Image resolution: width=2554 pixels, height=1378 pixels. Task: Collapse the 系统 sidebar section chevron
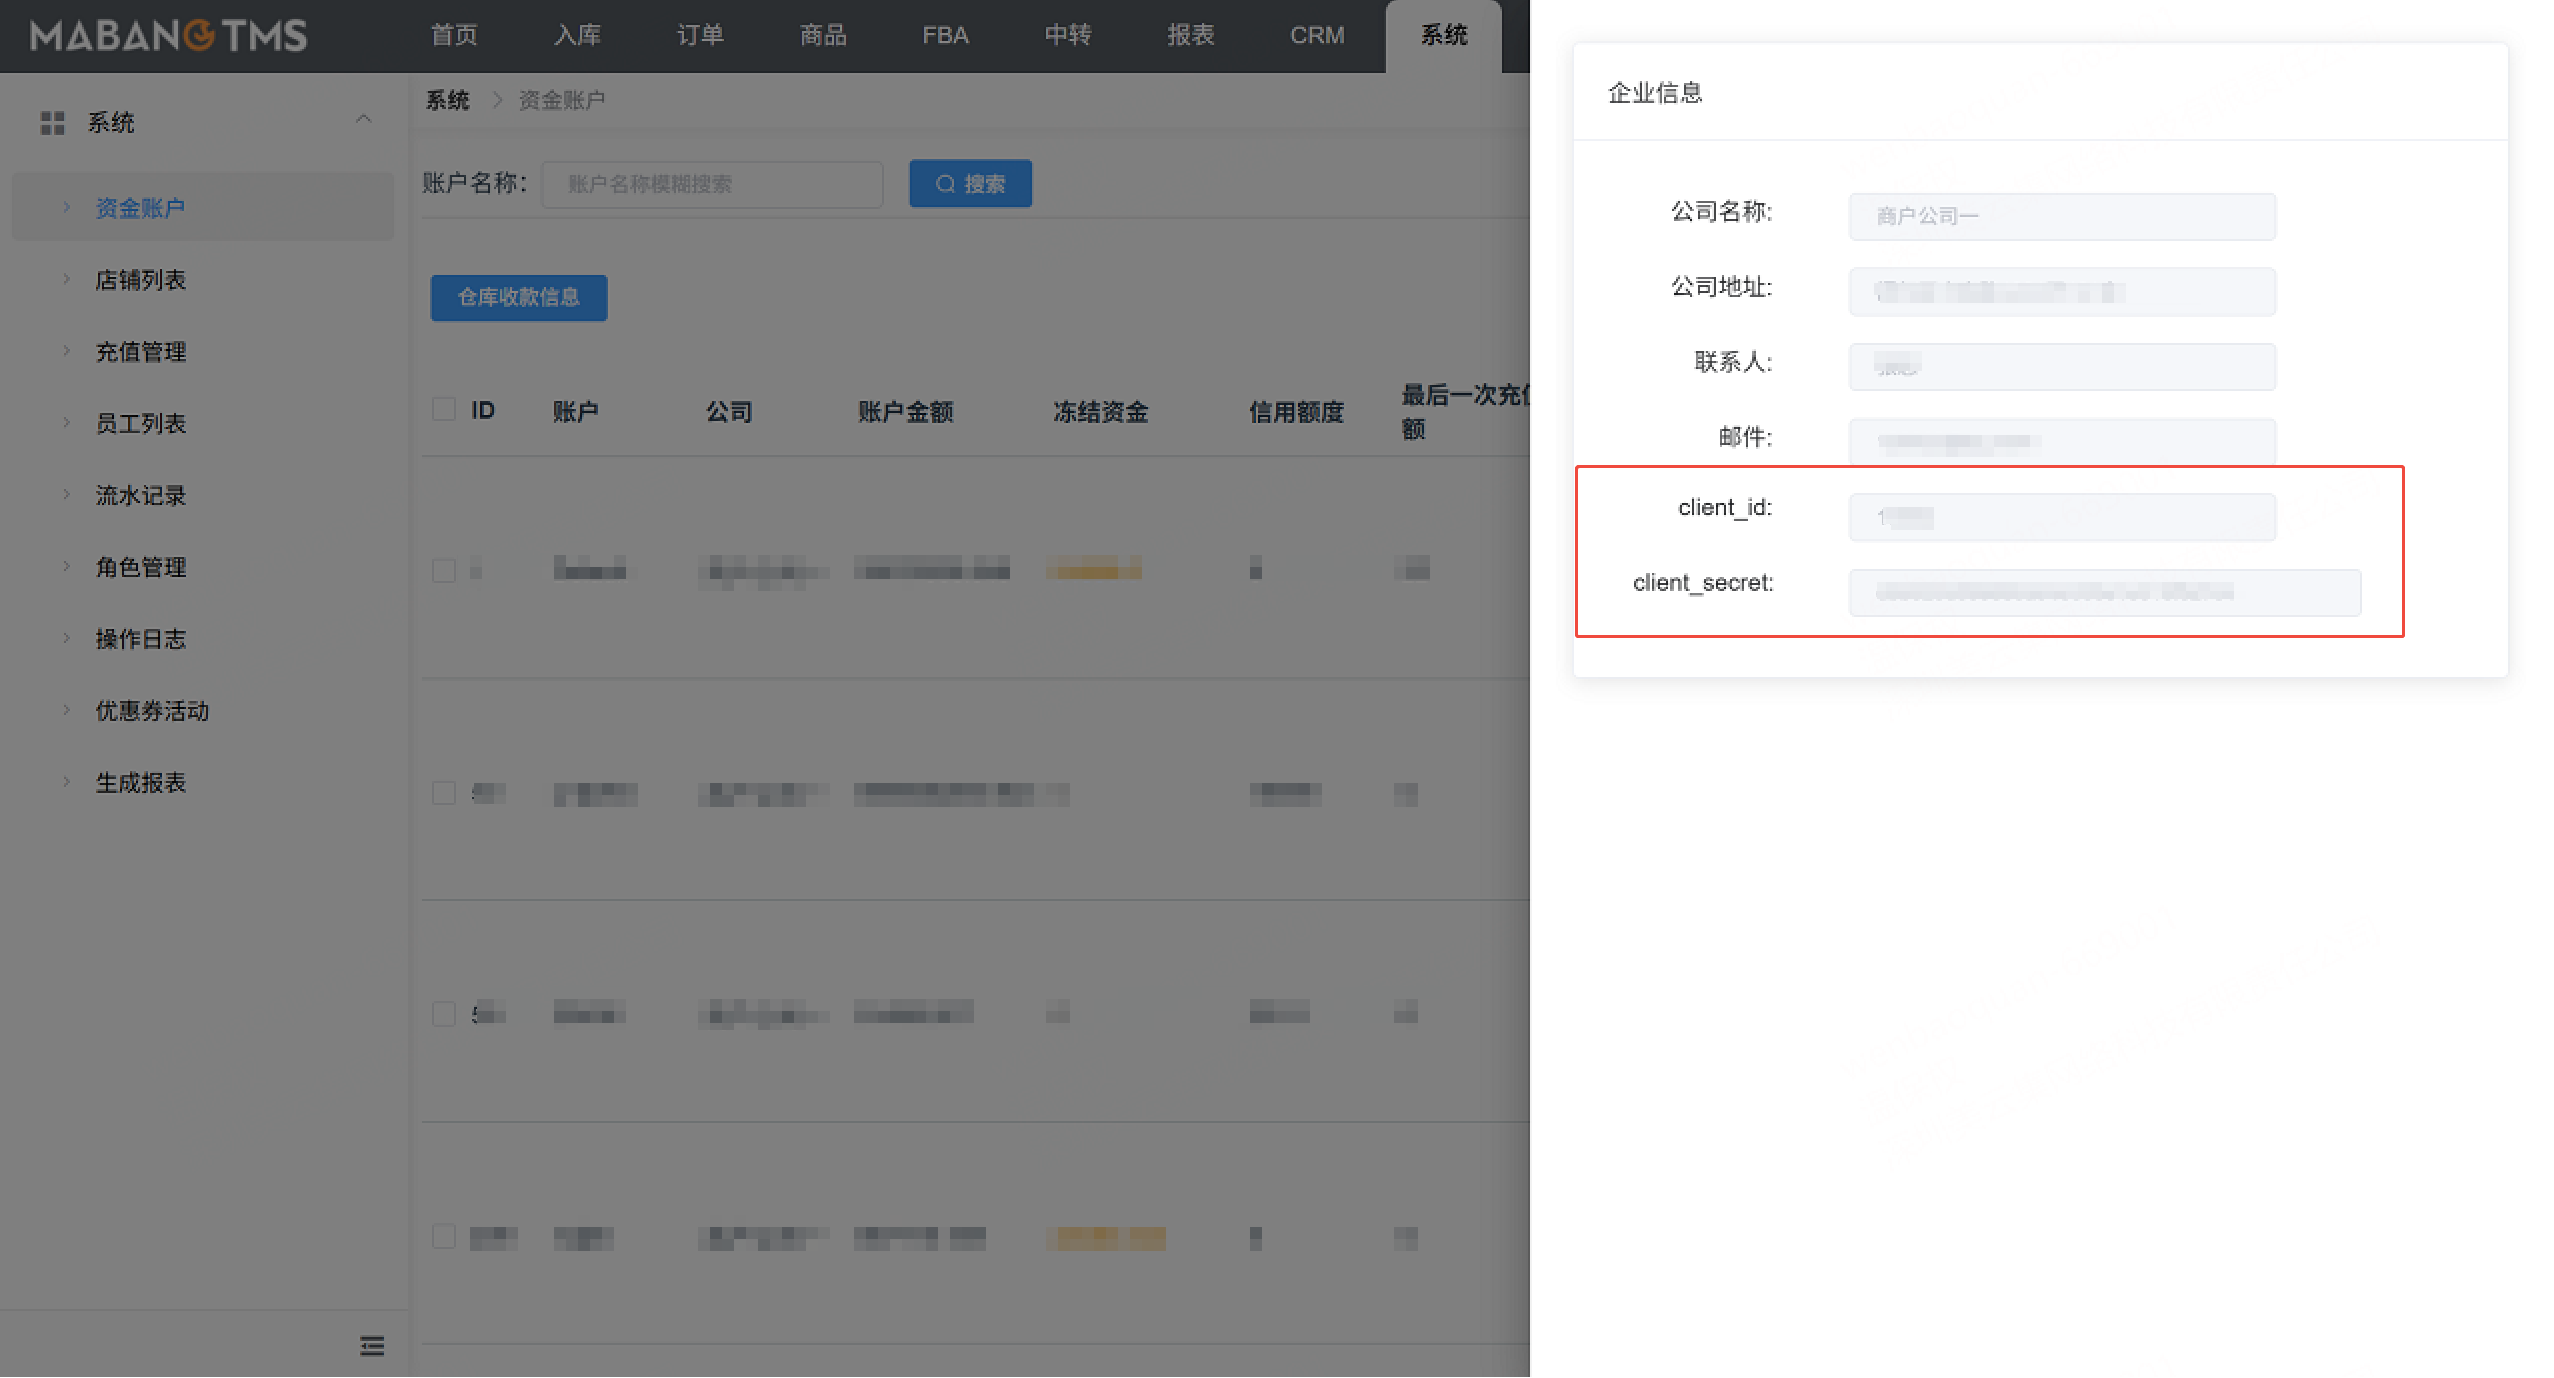tap(364, 120)
